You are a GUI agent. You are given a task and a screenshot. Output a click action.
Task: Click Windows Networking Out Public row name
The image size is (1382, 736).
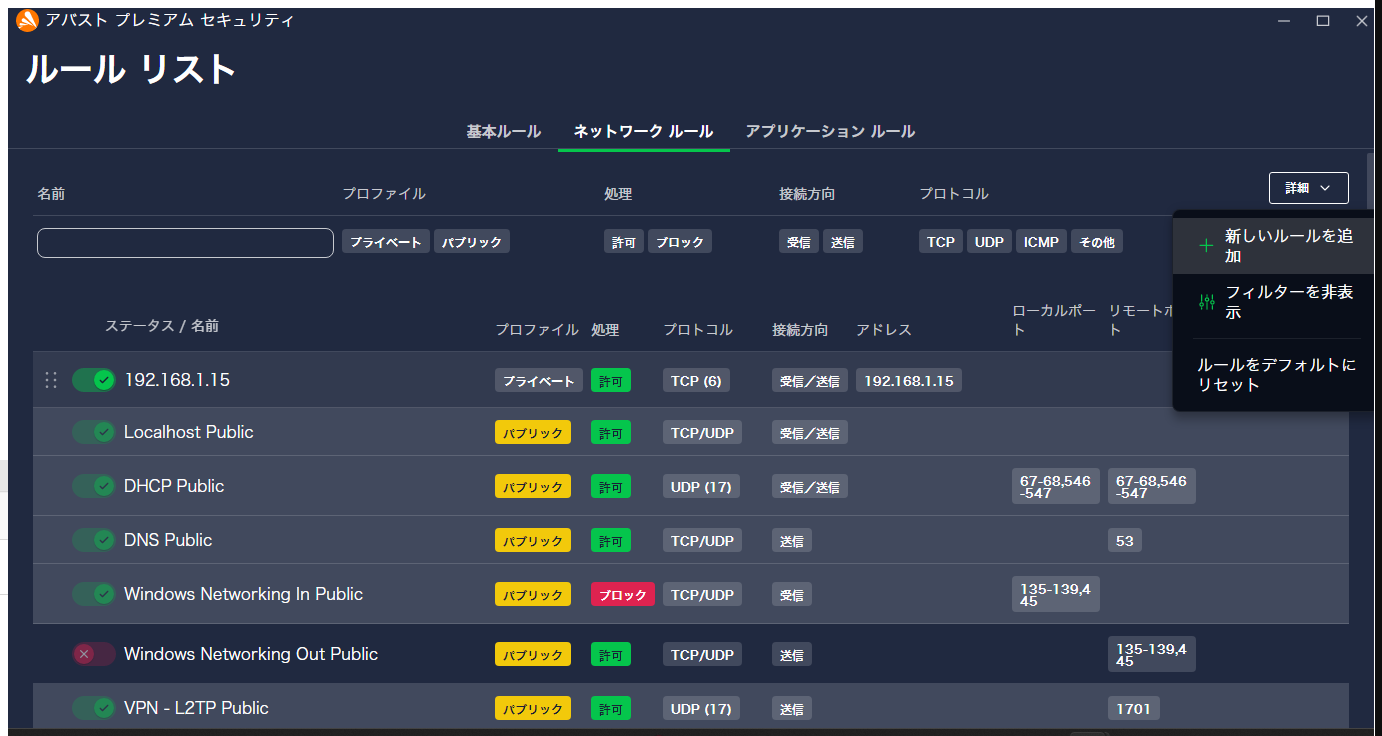coord(251,654)
